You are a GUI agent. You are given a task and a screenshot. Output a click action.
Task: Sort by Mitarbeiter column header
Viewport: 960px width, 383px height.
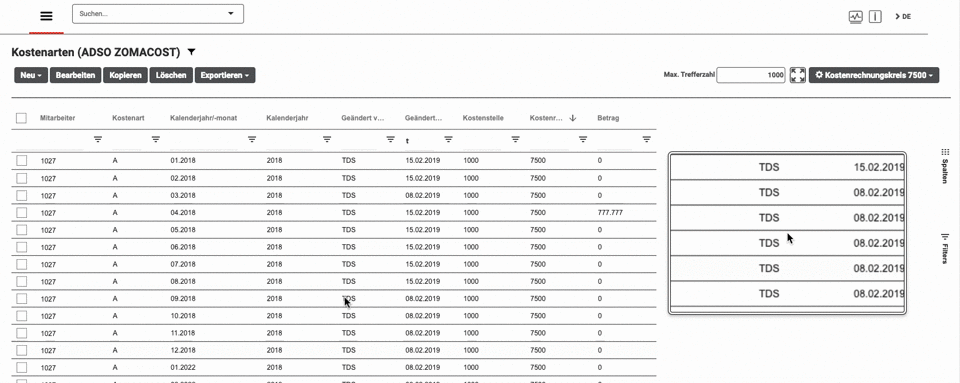pos(58,118)
